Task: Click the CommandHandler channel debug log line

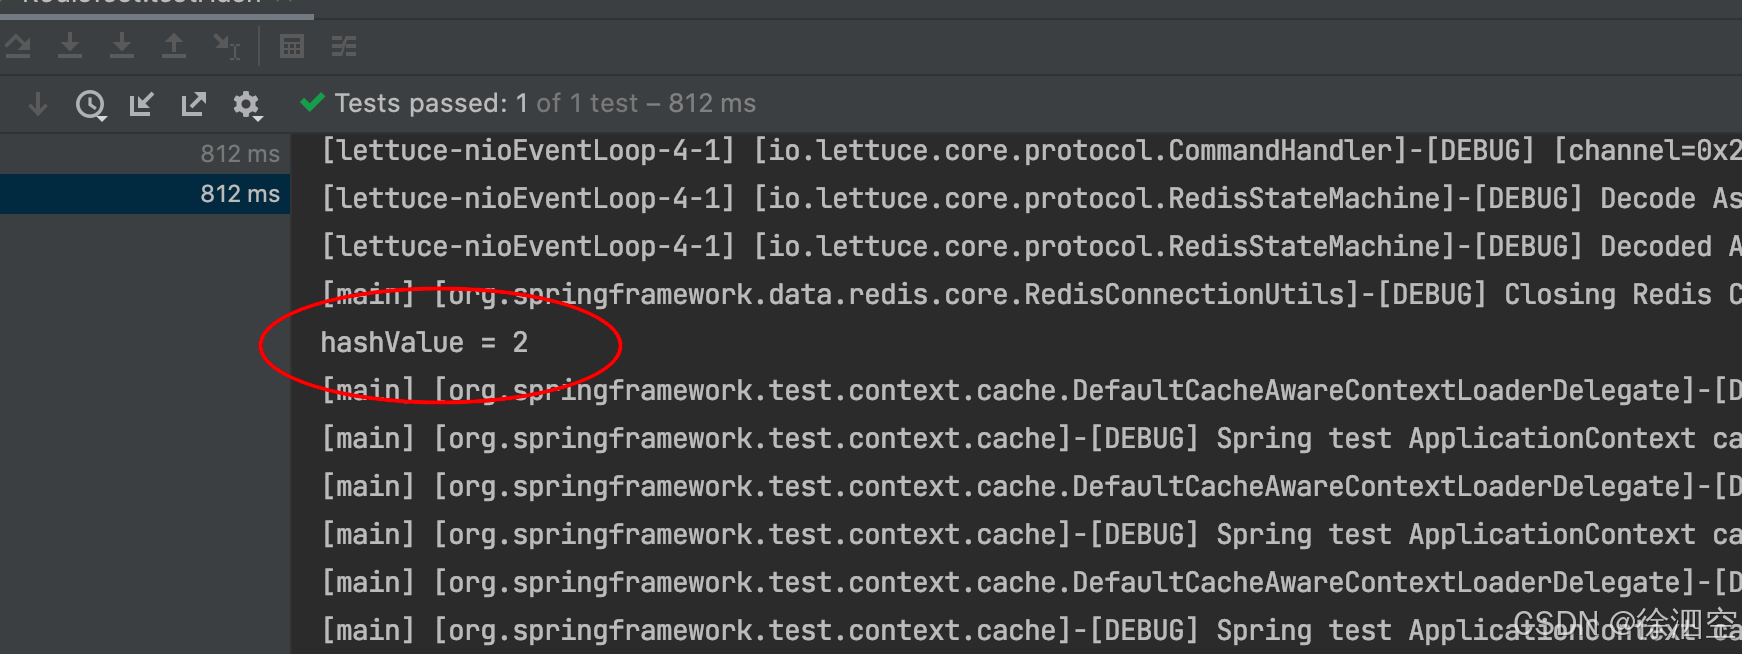Action: click(x=1031, y=151)
